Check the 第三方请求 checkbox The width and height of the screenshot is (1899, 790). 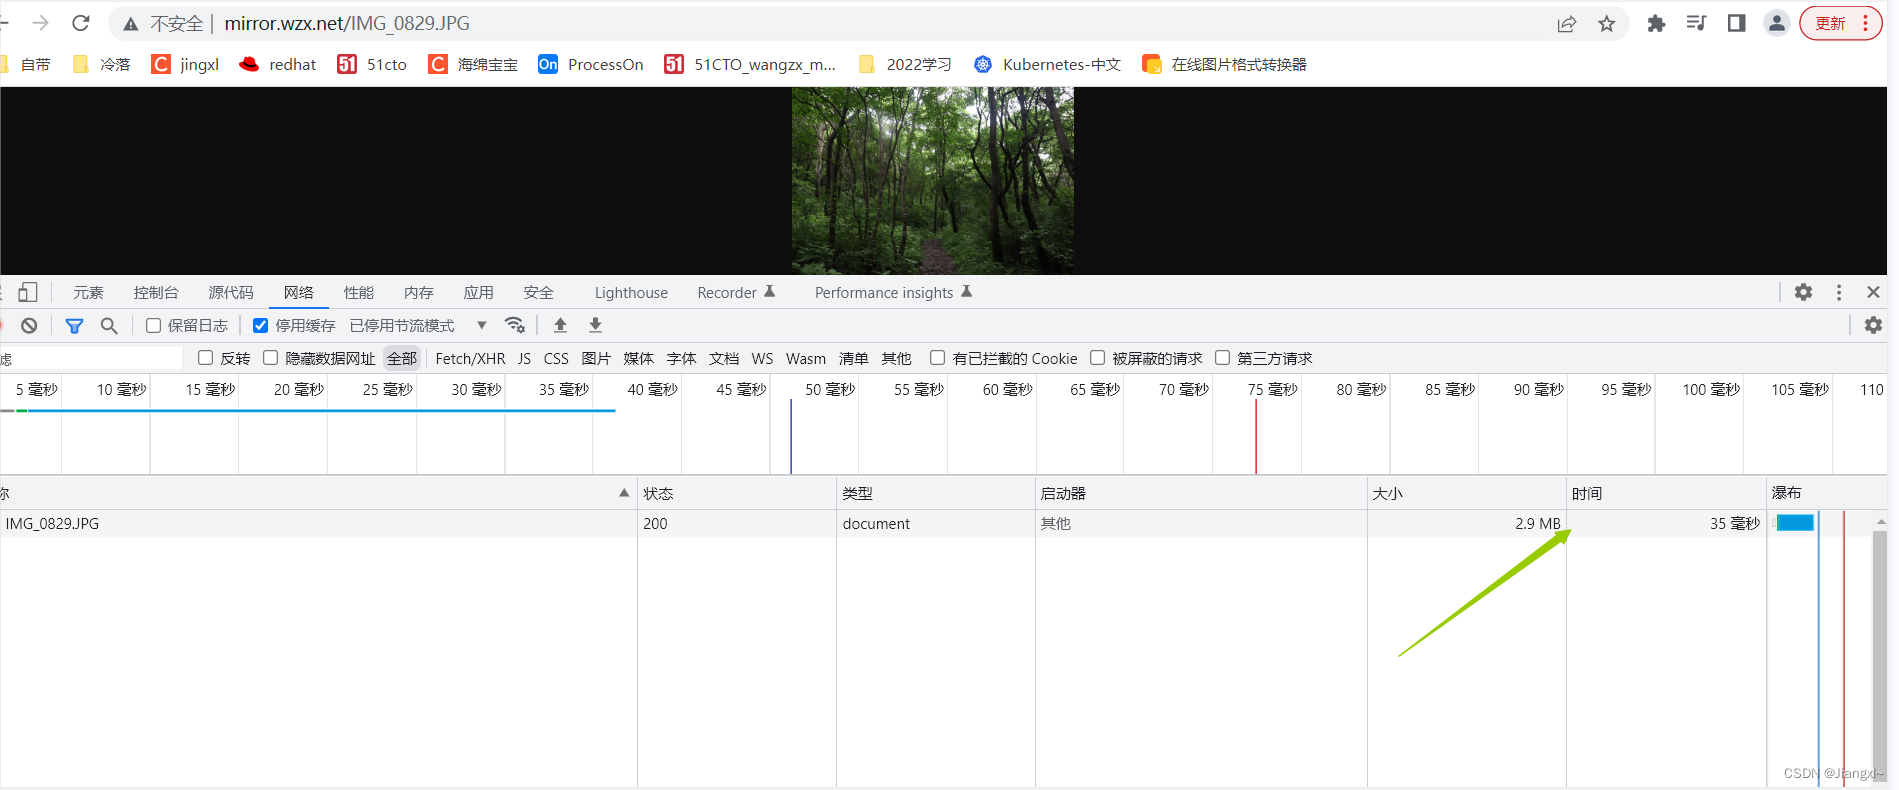point(1222,358)
